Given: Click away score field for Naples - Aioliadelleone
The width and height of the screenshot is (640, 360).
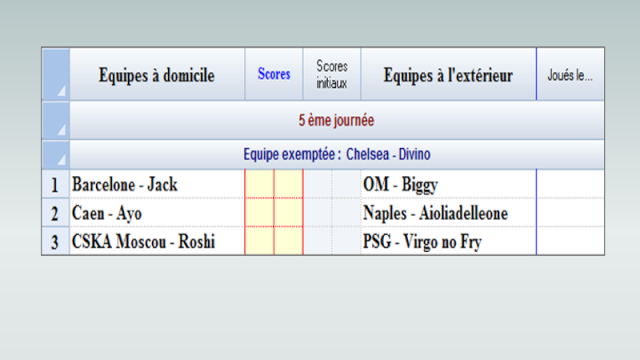Looking at the screenshot, I should tap(288, 213).
